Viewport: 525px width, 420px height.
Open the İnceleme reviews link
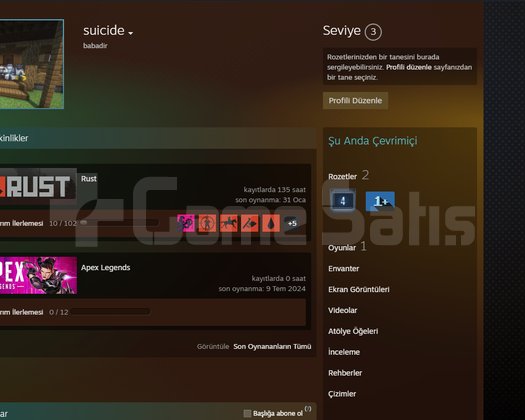click(344, 352)
